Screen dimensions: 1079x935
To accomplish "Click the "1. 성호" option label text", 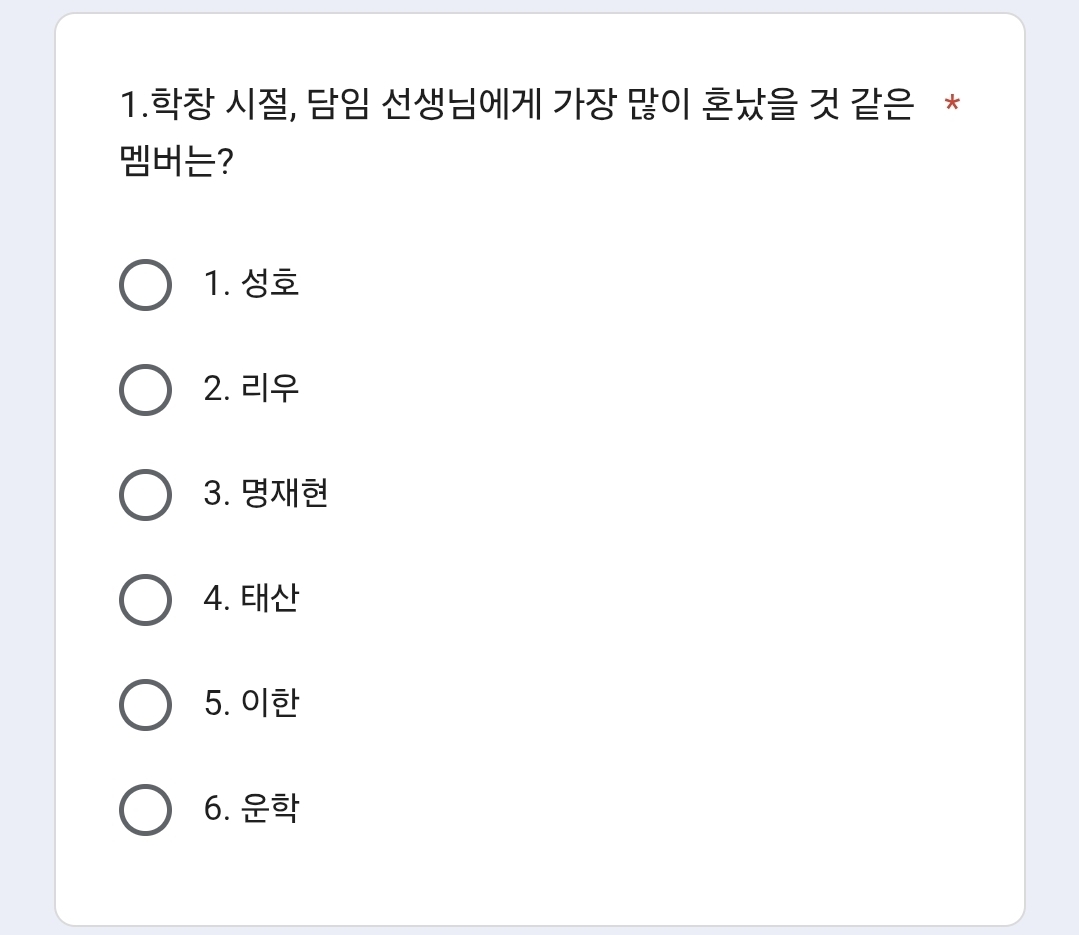I will (x=251, y=285).
